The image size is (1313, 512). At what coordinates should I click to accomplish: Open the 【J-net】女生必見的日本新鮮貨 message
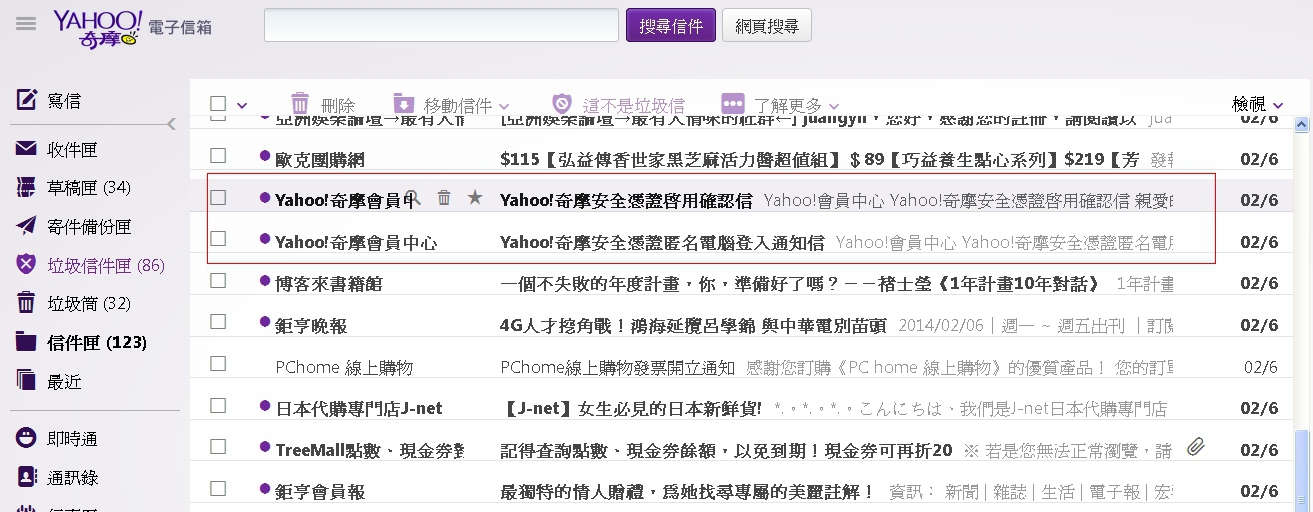point(631,408)
